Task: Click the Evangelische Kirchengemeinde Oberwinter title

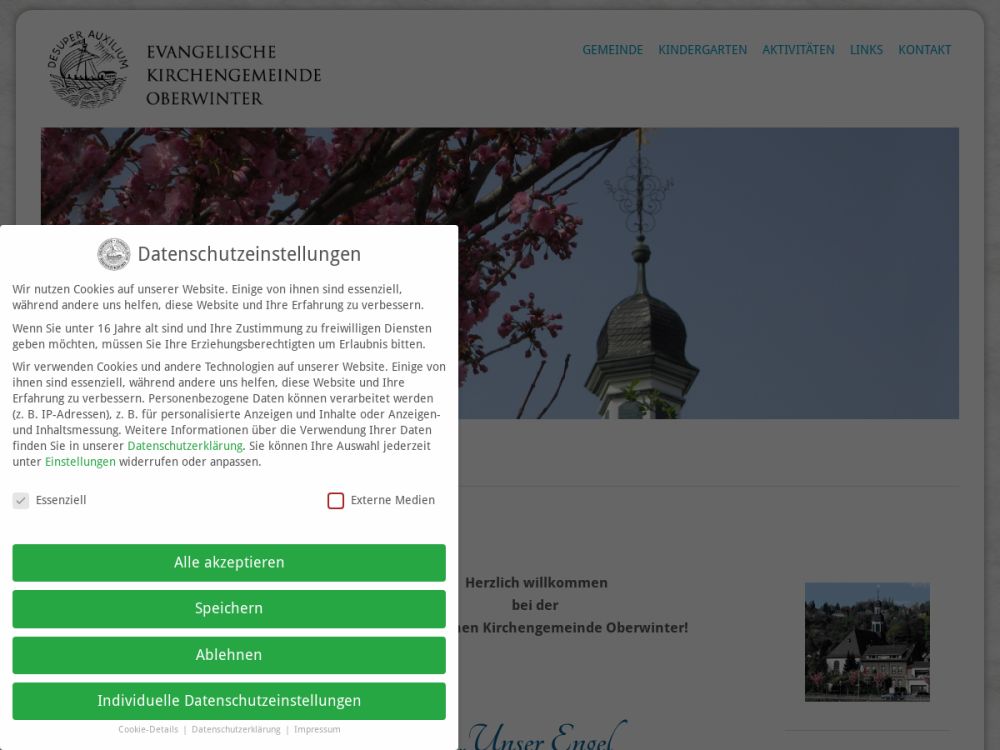Action: click(x=233, y=75)
